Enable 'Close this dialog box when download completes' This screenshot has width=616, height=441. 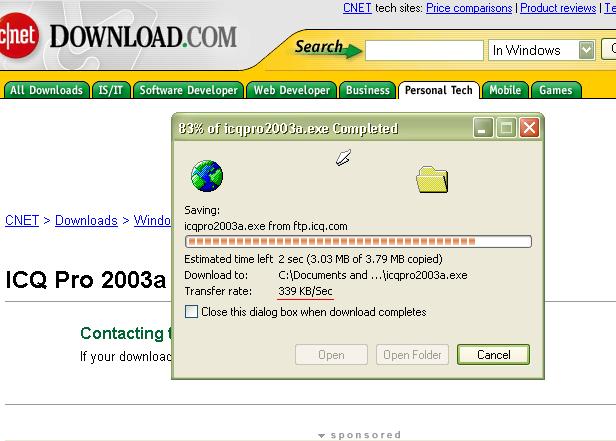coord(191,312)
